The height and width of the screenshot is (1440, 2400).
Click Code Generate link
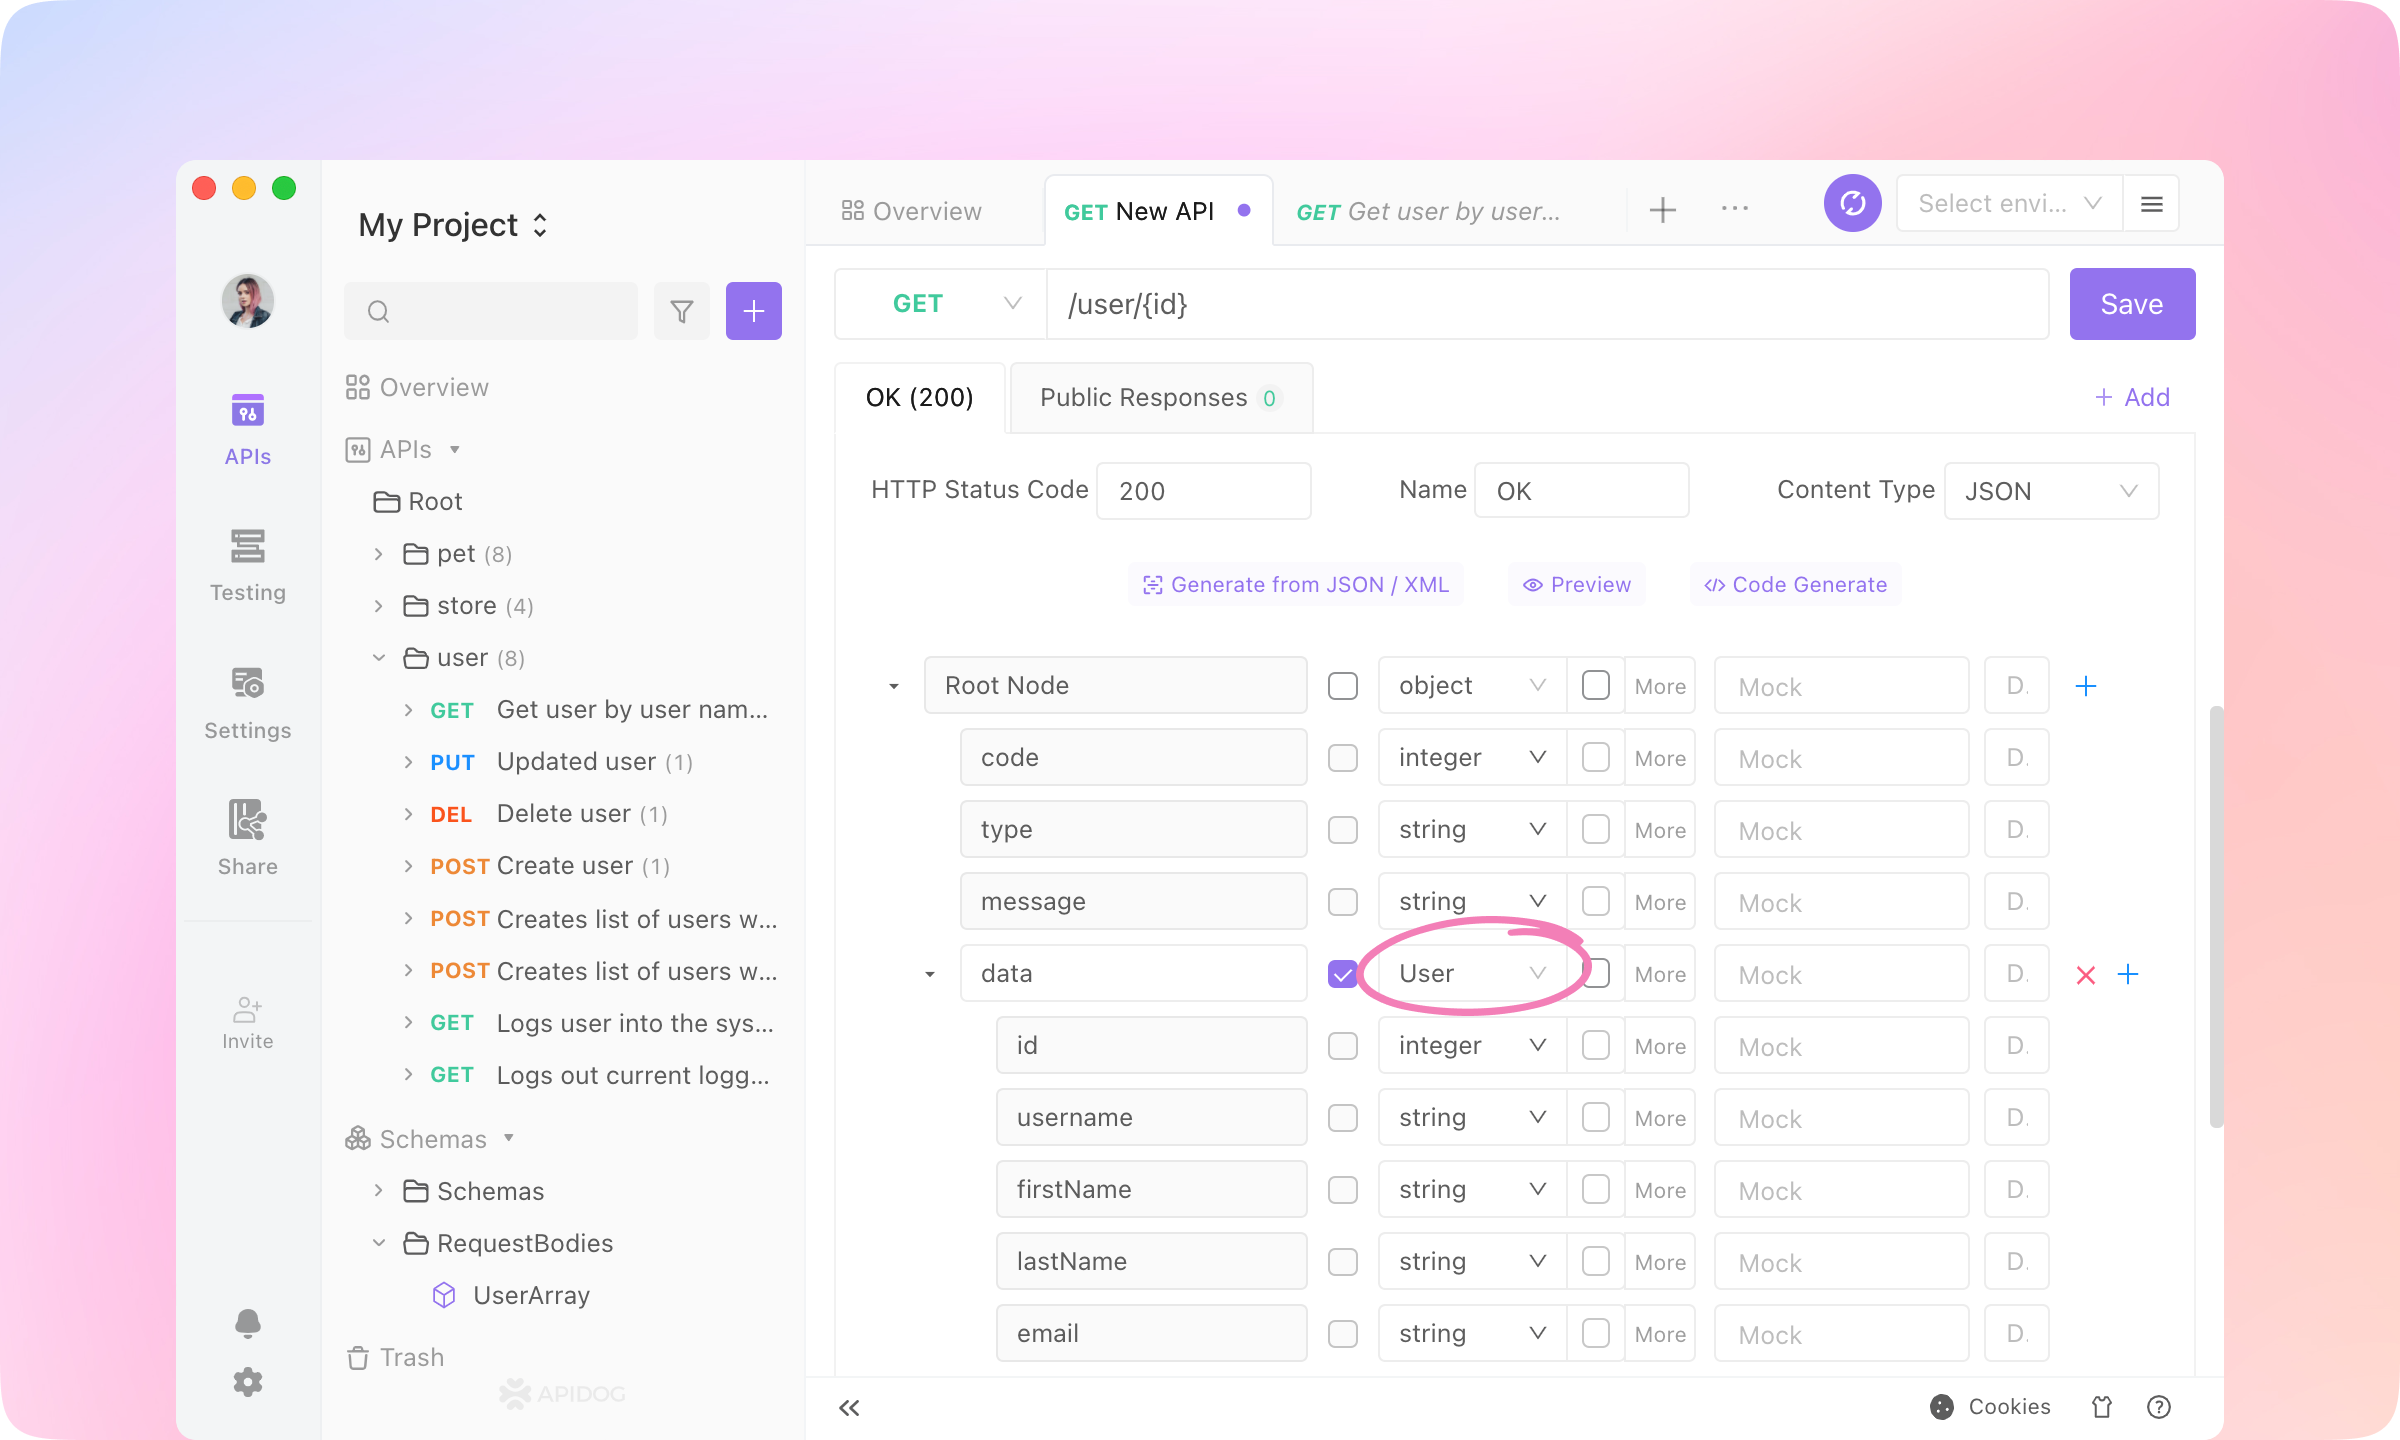click(x=1796, y=585)
